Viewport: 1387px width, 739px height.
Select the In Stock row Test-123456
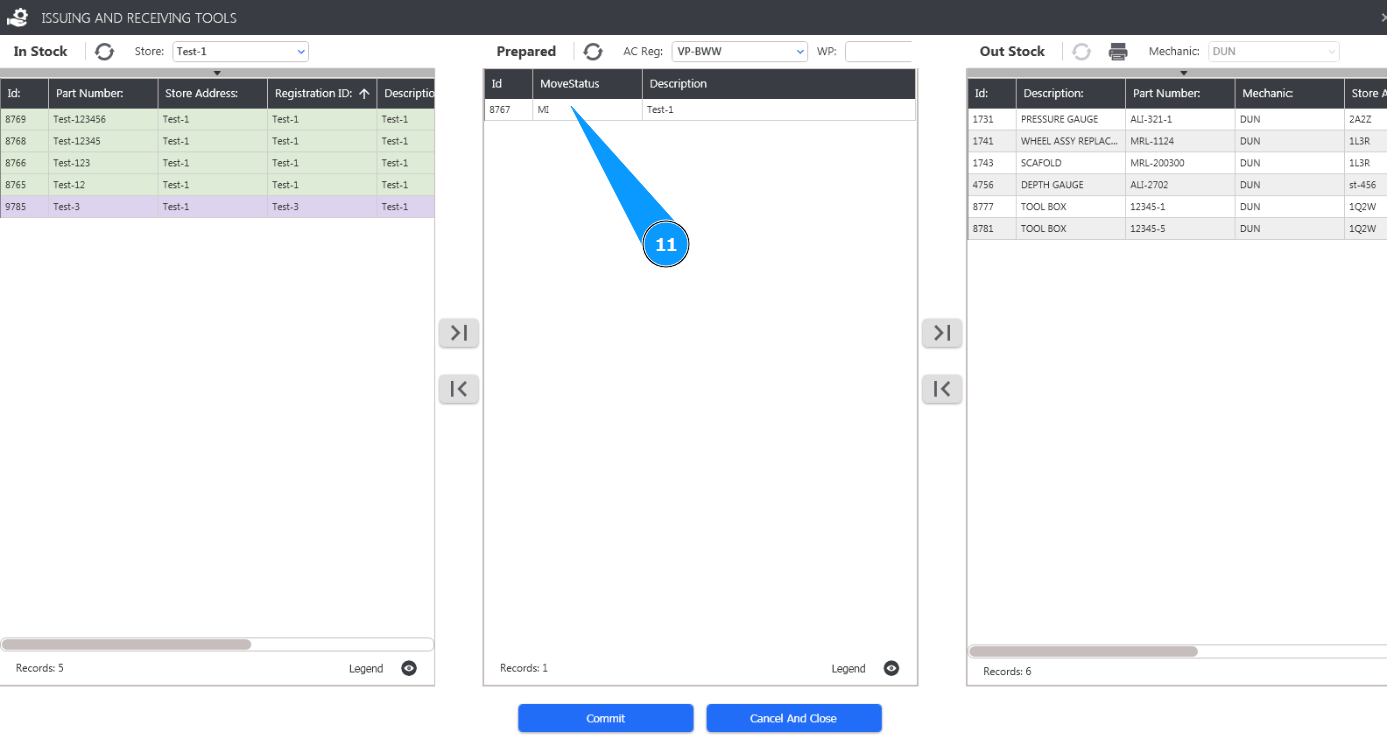tap(217, 119)
